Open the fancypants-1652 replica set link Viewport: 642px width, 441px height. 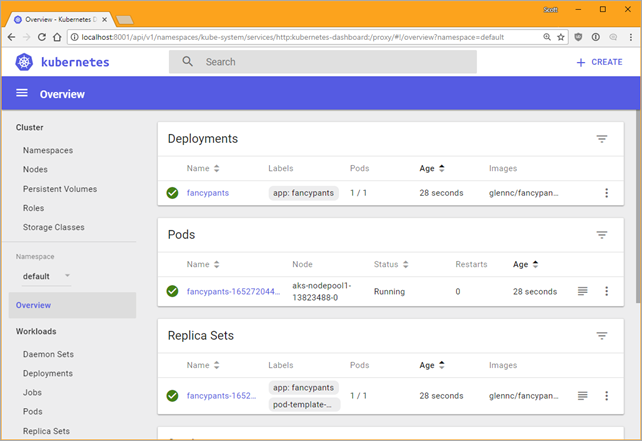click(222, 396)
